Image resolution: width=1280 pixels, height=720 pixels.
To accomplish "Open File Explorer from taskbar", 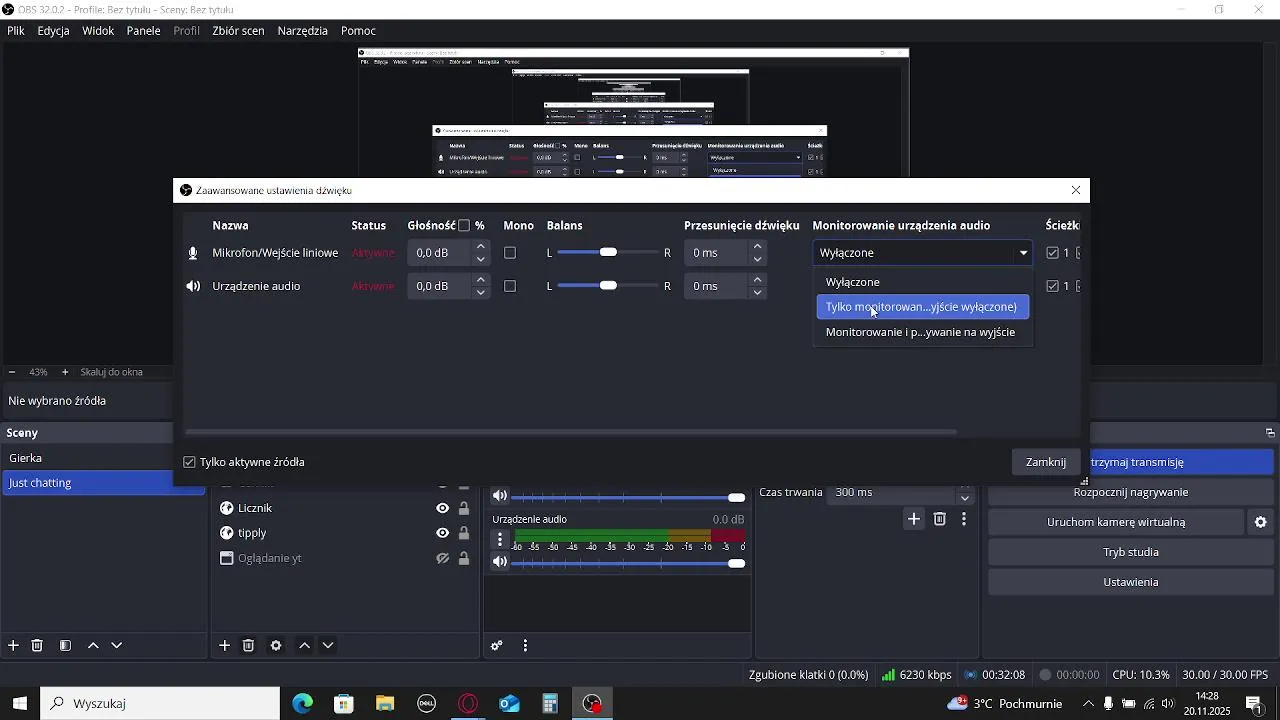I will [x=385, y=704].
